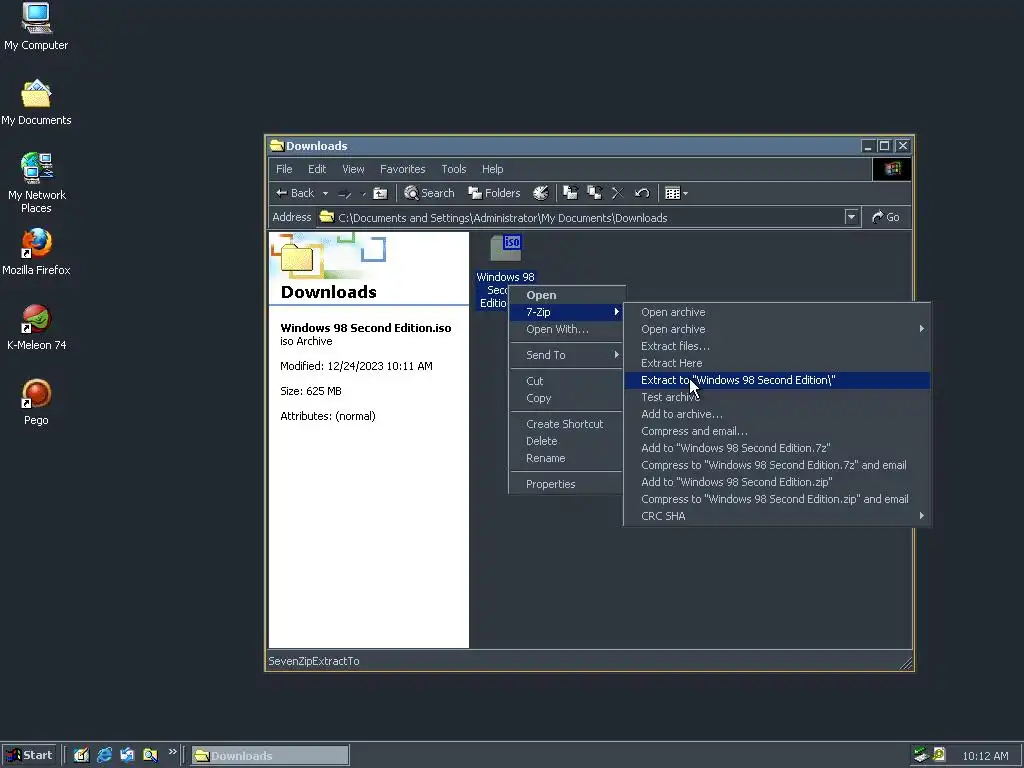Click Show Desktop quick launch icon
Viewport: 1024px width, 768px height.
81,756
